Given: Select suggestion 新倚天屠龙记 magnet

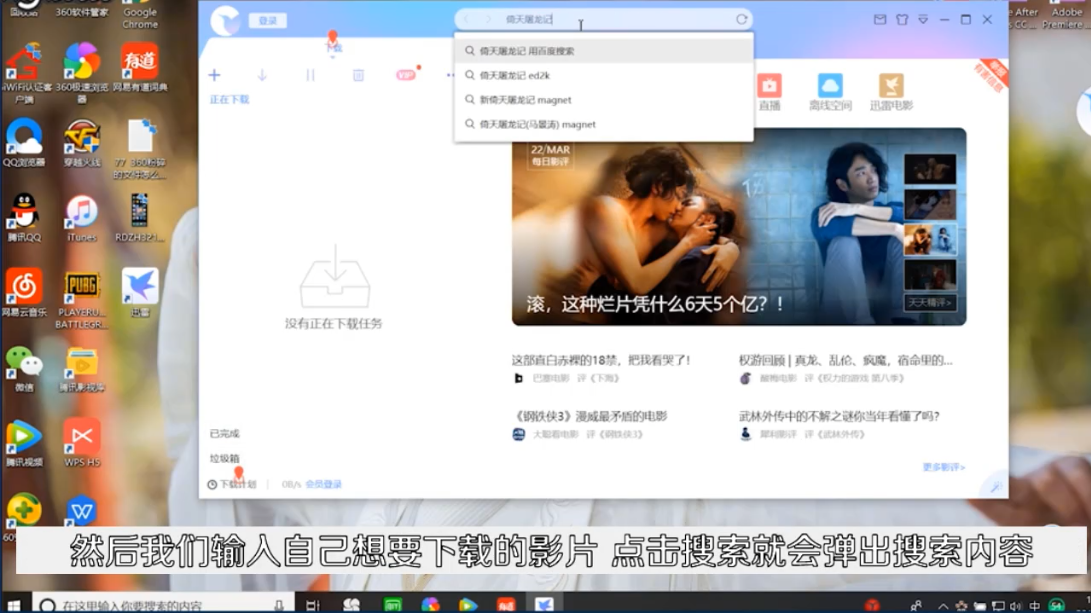Looking at the screenshot, I should (x=525, y=100).
